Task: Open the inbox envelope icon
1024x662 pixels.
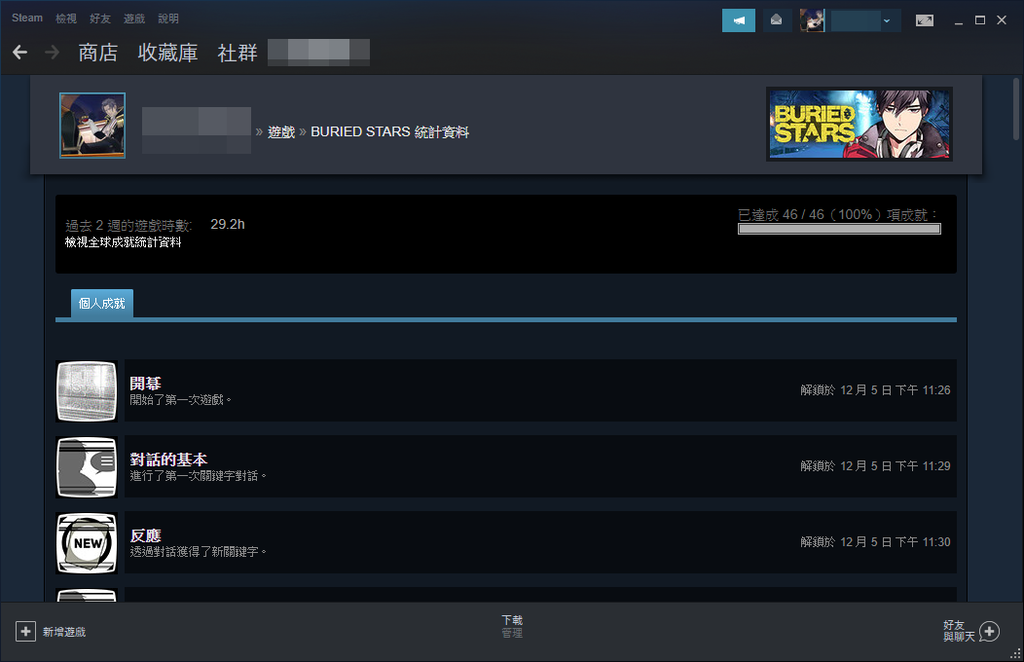Action: coord(776,20)
